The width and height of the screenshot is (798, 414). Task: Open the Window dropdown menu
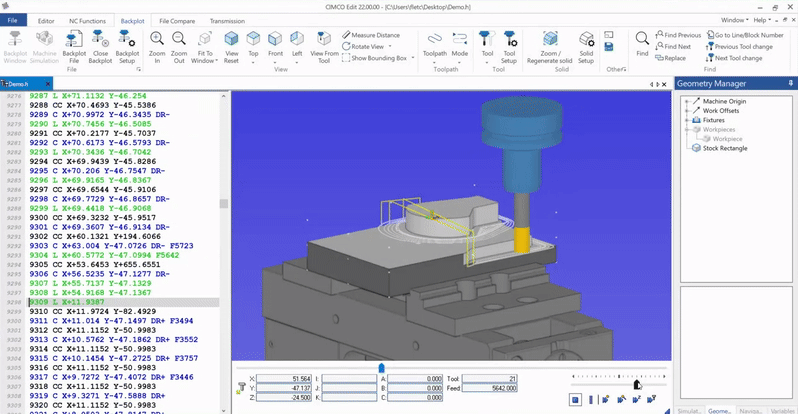click(x=734, y=20)
